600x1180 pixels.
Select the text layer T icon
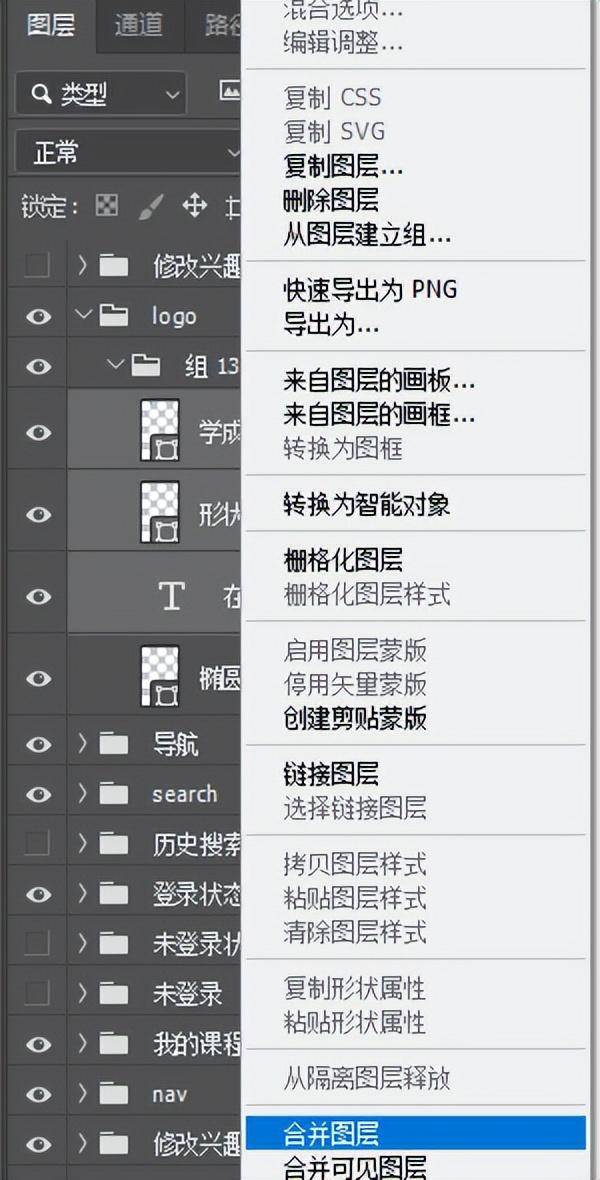(172, 596)
